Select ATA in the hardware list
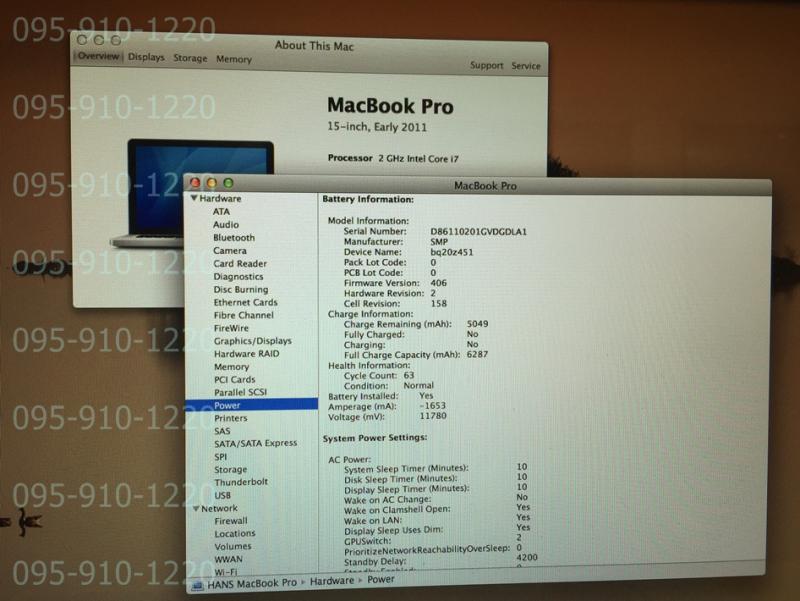This screenshot has width=800, height=601. click(x=221, y=211)
